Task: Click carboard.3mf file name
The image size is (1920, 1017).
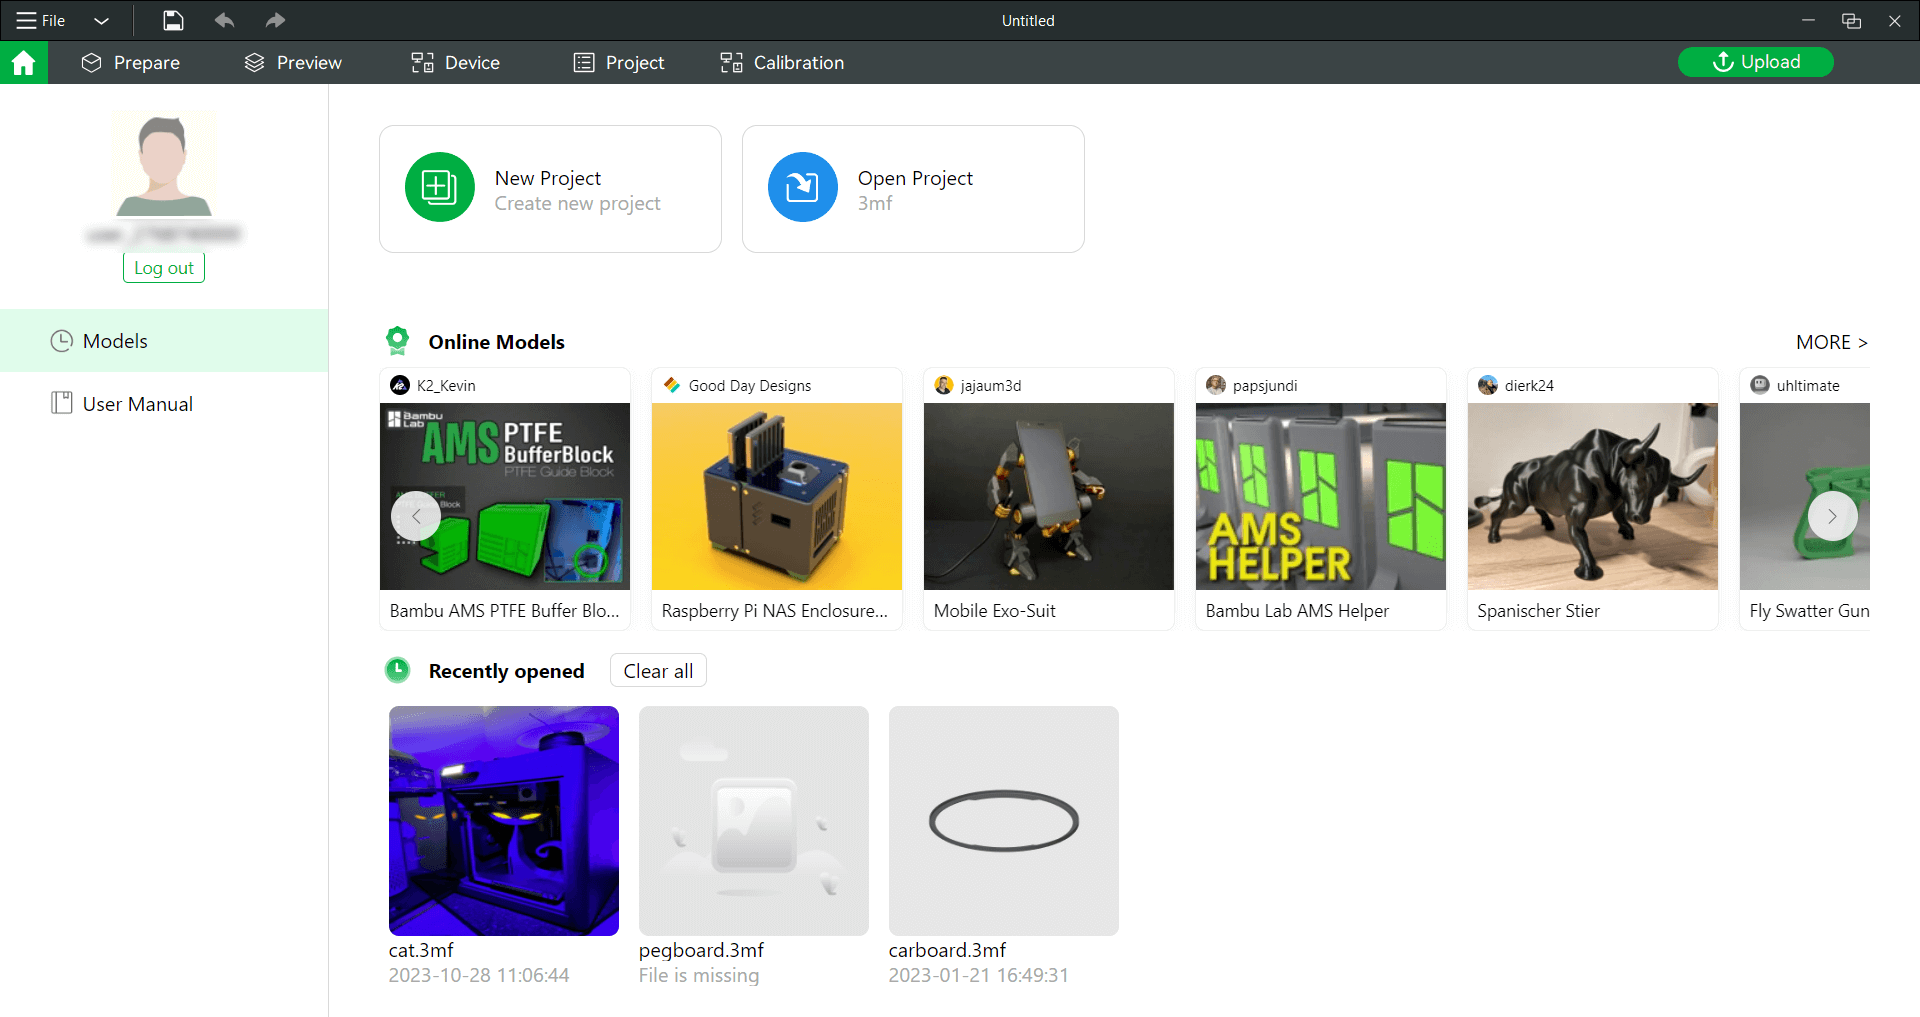Action: (947, 950)
